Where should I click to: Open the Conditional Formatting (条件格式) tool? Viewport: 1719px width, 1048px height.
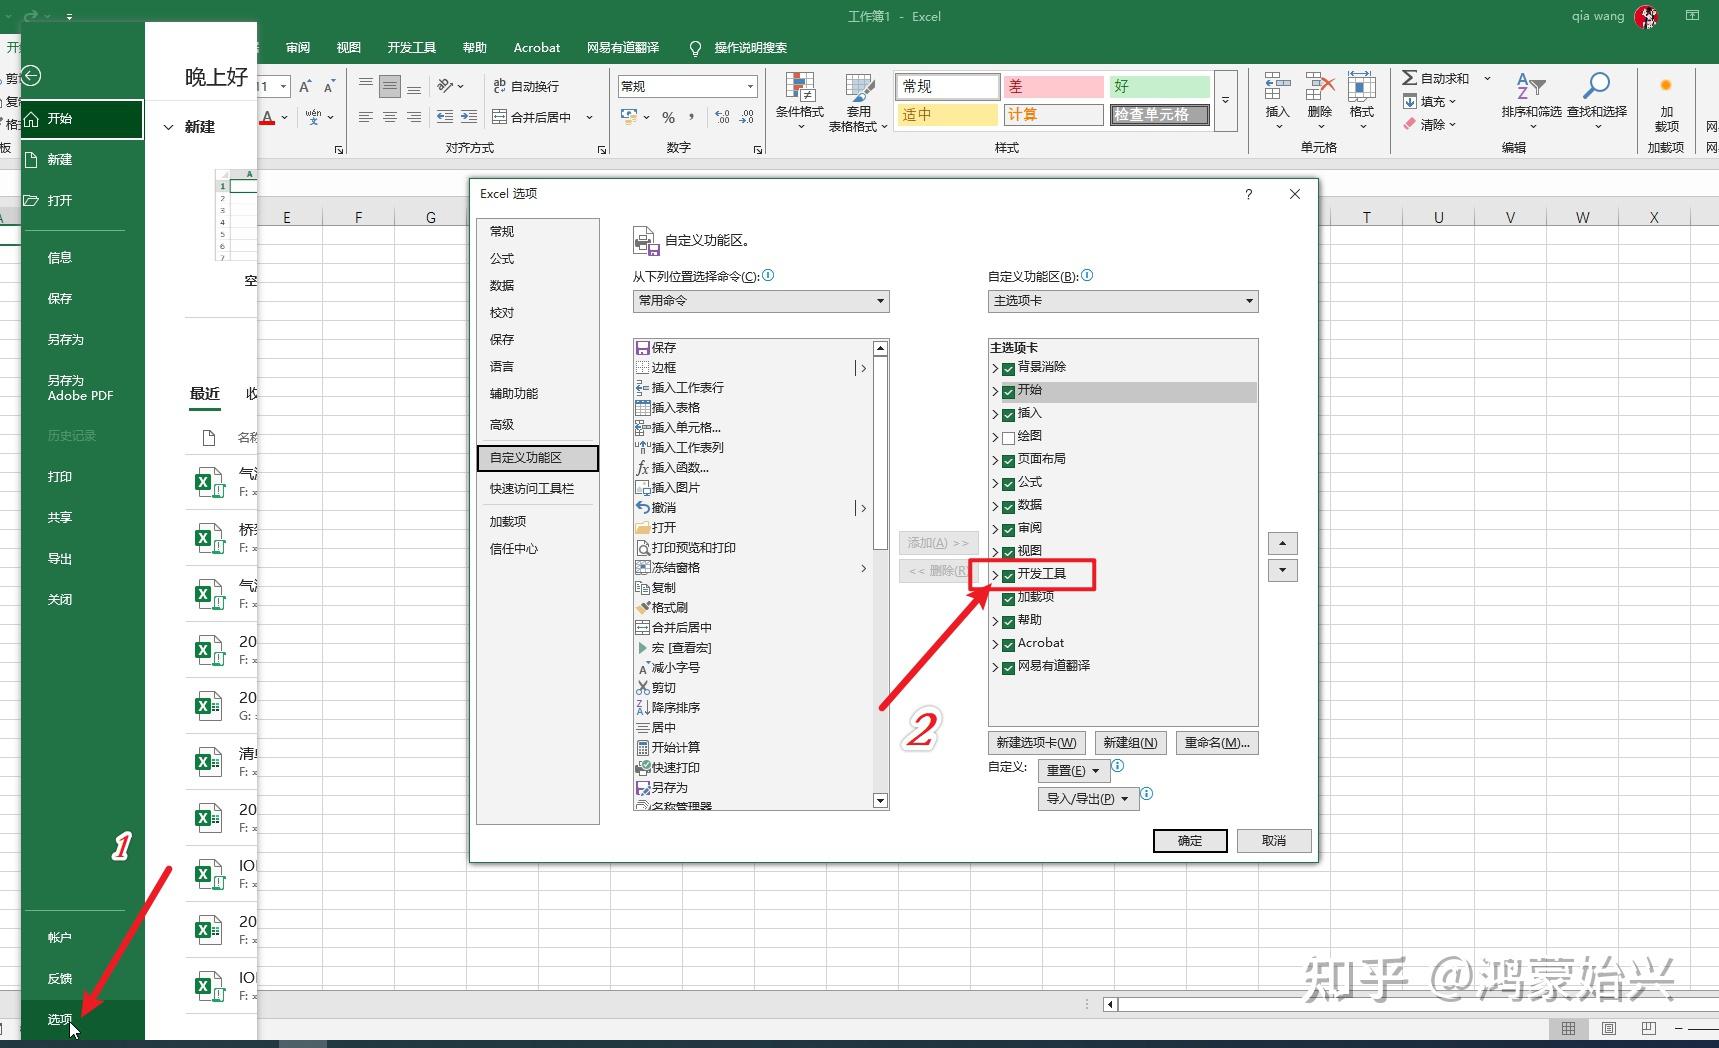[799, 101]
